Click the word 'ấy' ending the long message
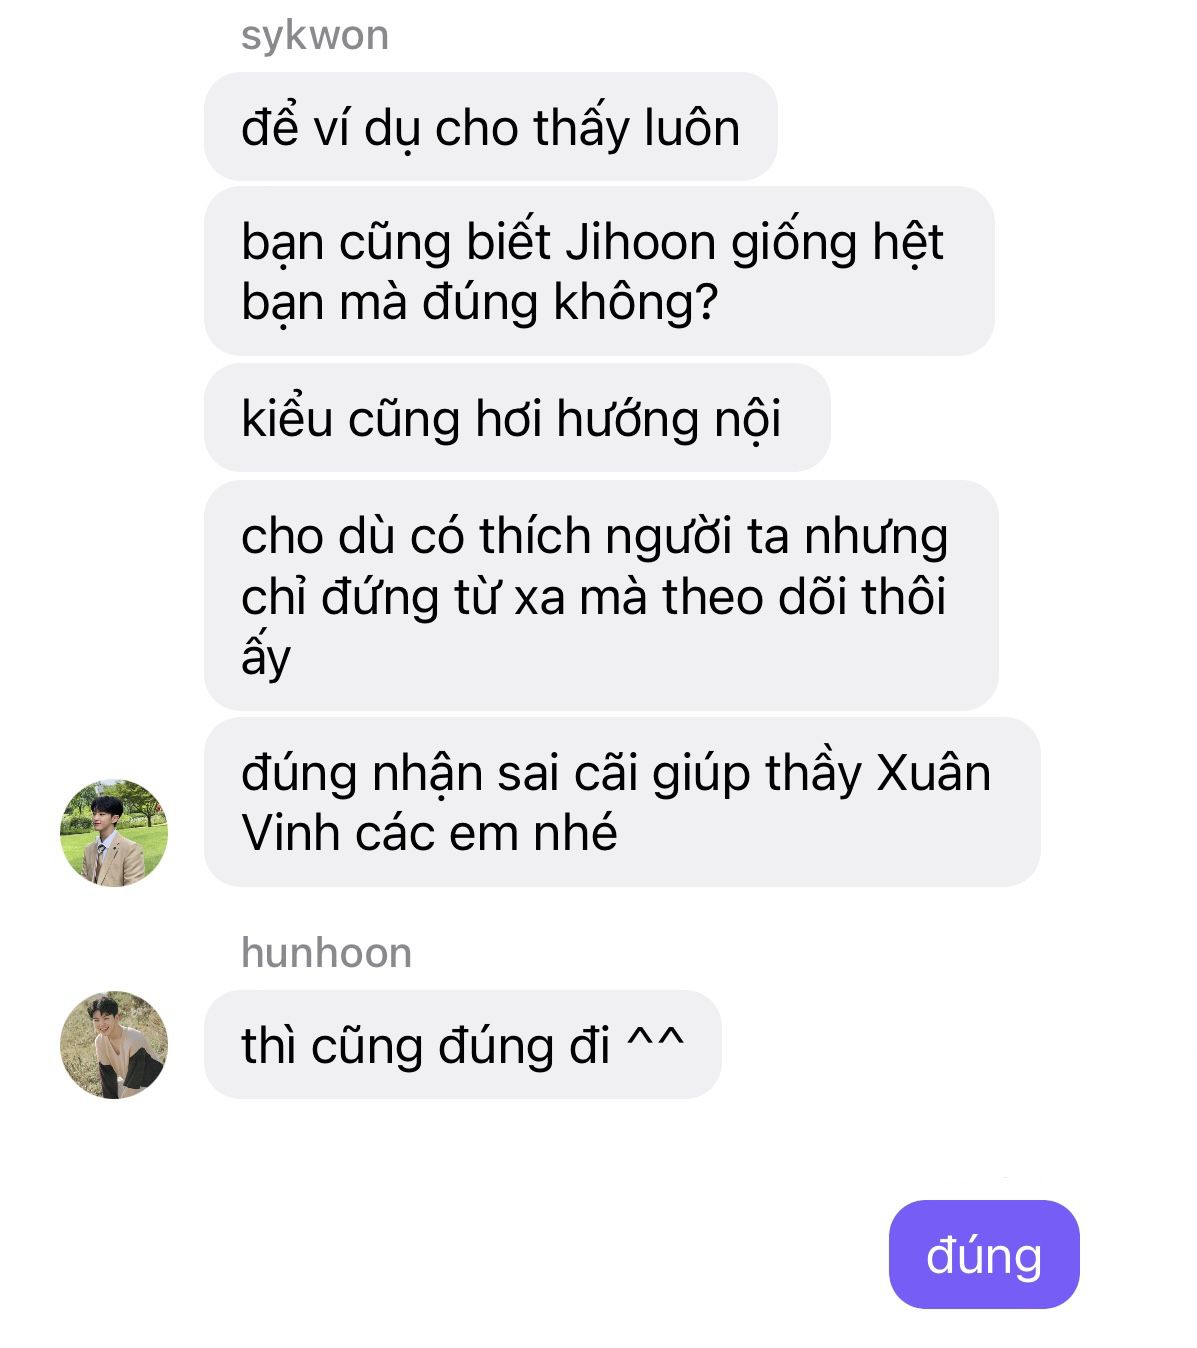 pyautogui.click(x=266, y=658)
